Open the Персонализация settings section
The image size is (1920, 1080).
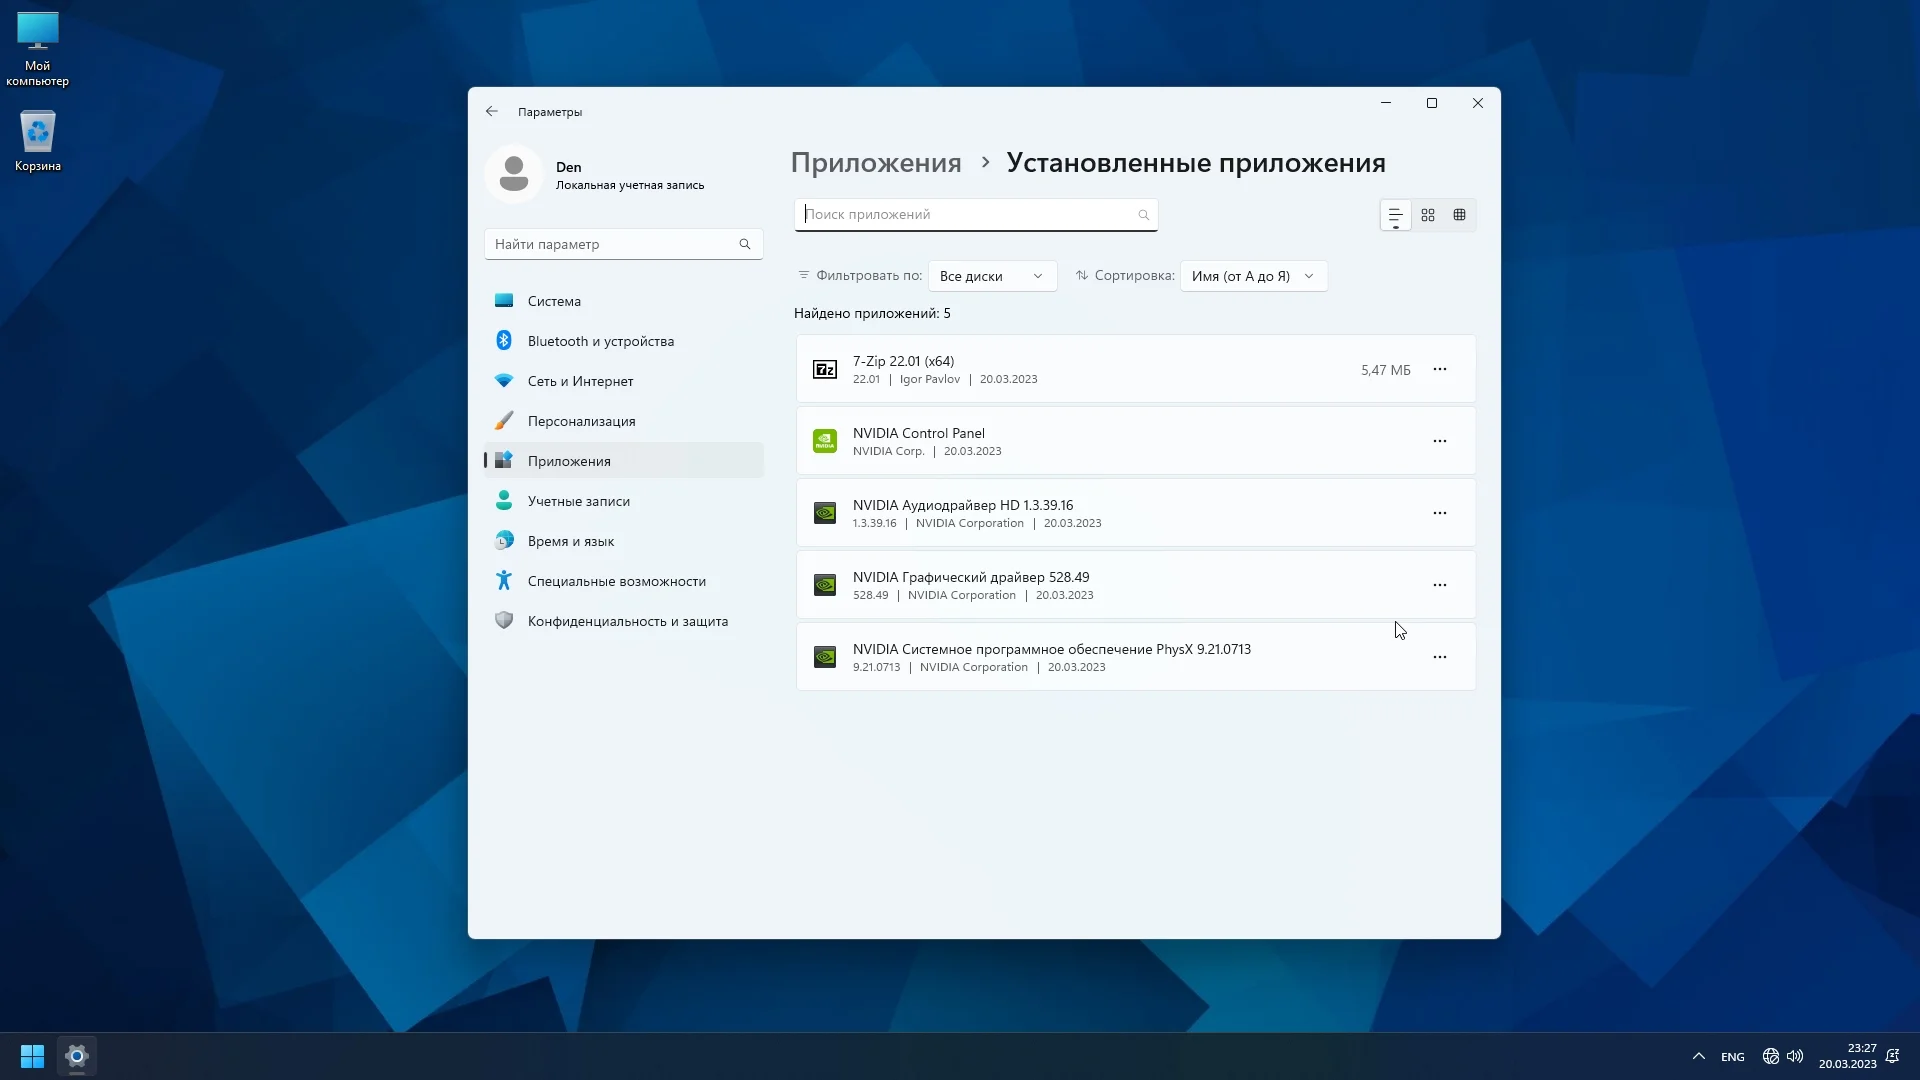[x=581, y=421]
